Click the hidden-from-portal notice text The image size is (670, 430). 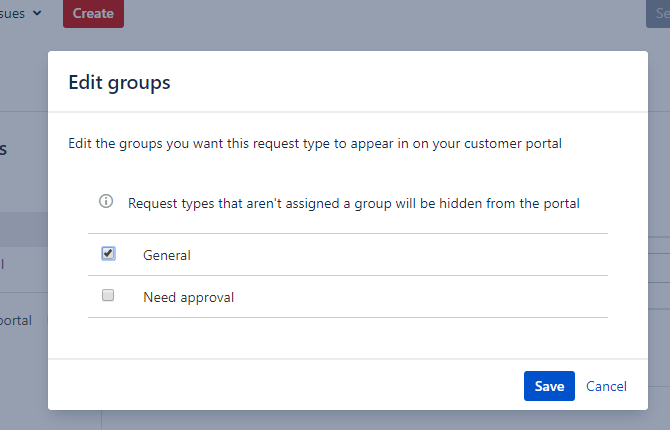353,203
